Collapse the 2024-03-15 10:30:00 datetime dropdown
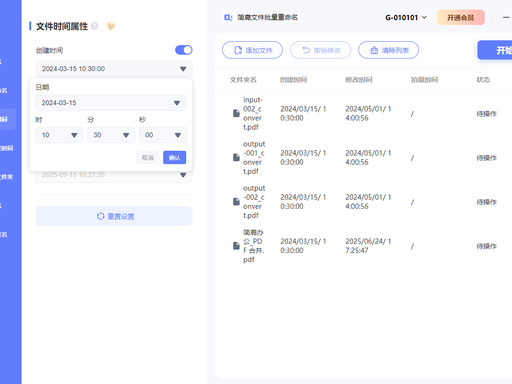Image resolution: width=512 pixels, height=384 pixels. (183, 69)
